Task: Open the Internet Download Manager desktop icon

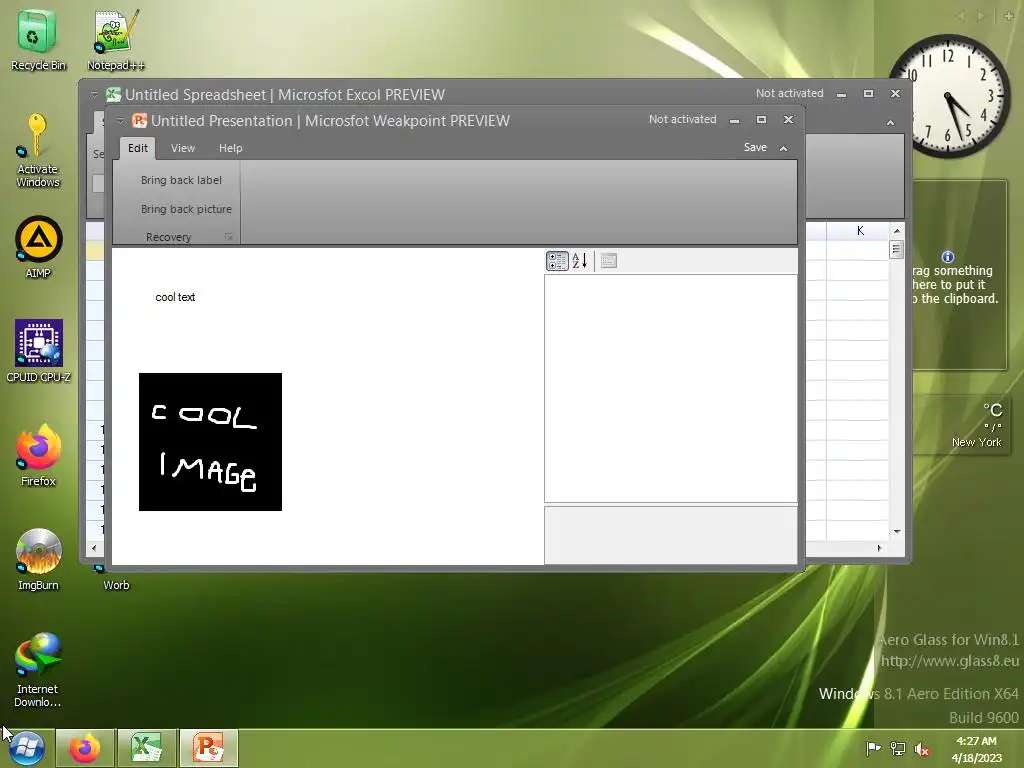Action: (x=38, y=669)
